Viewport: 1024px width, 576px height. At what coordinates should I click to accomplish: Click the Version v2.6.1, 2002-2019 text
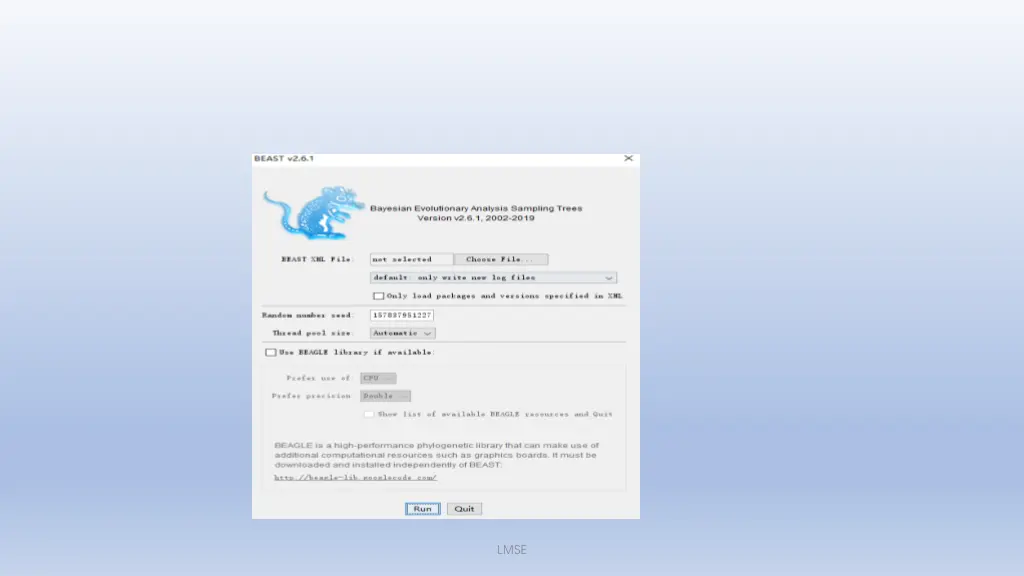coord(476,218)
